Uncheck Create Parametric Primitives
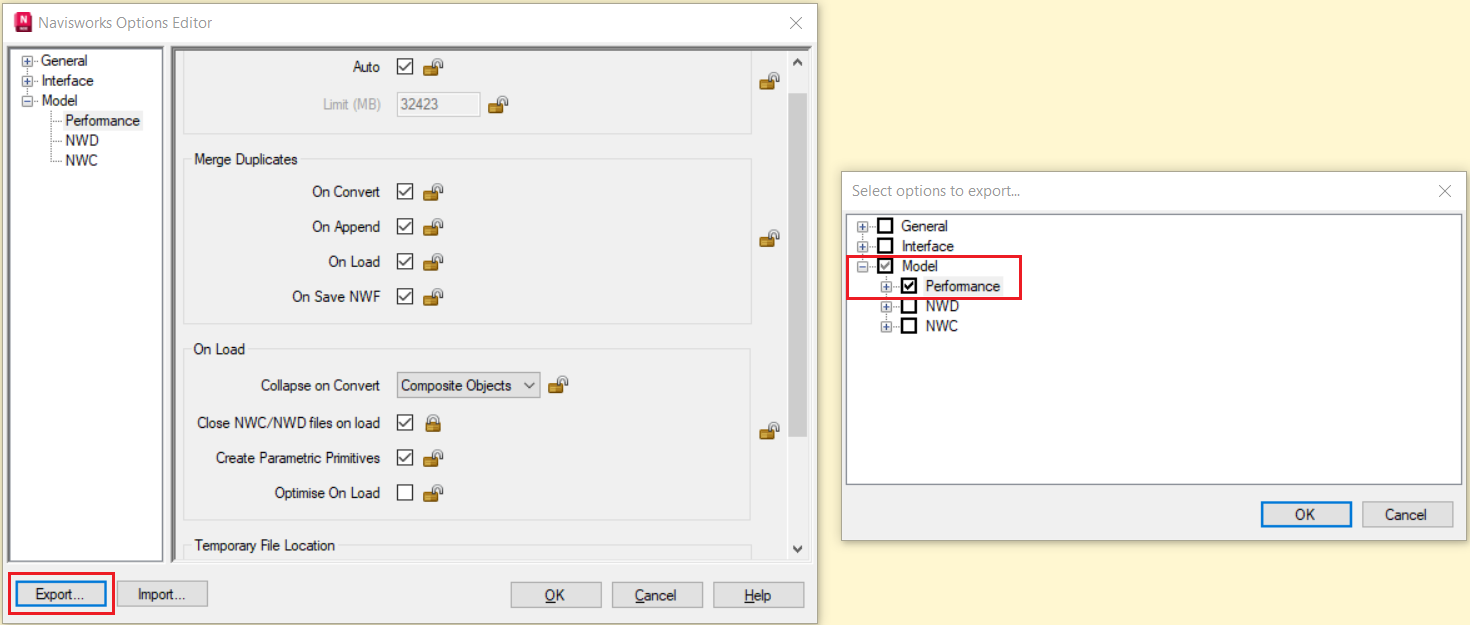 click(x=405, y=458)
